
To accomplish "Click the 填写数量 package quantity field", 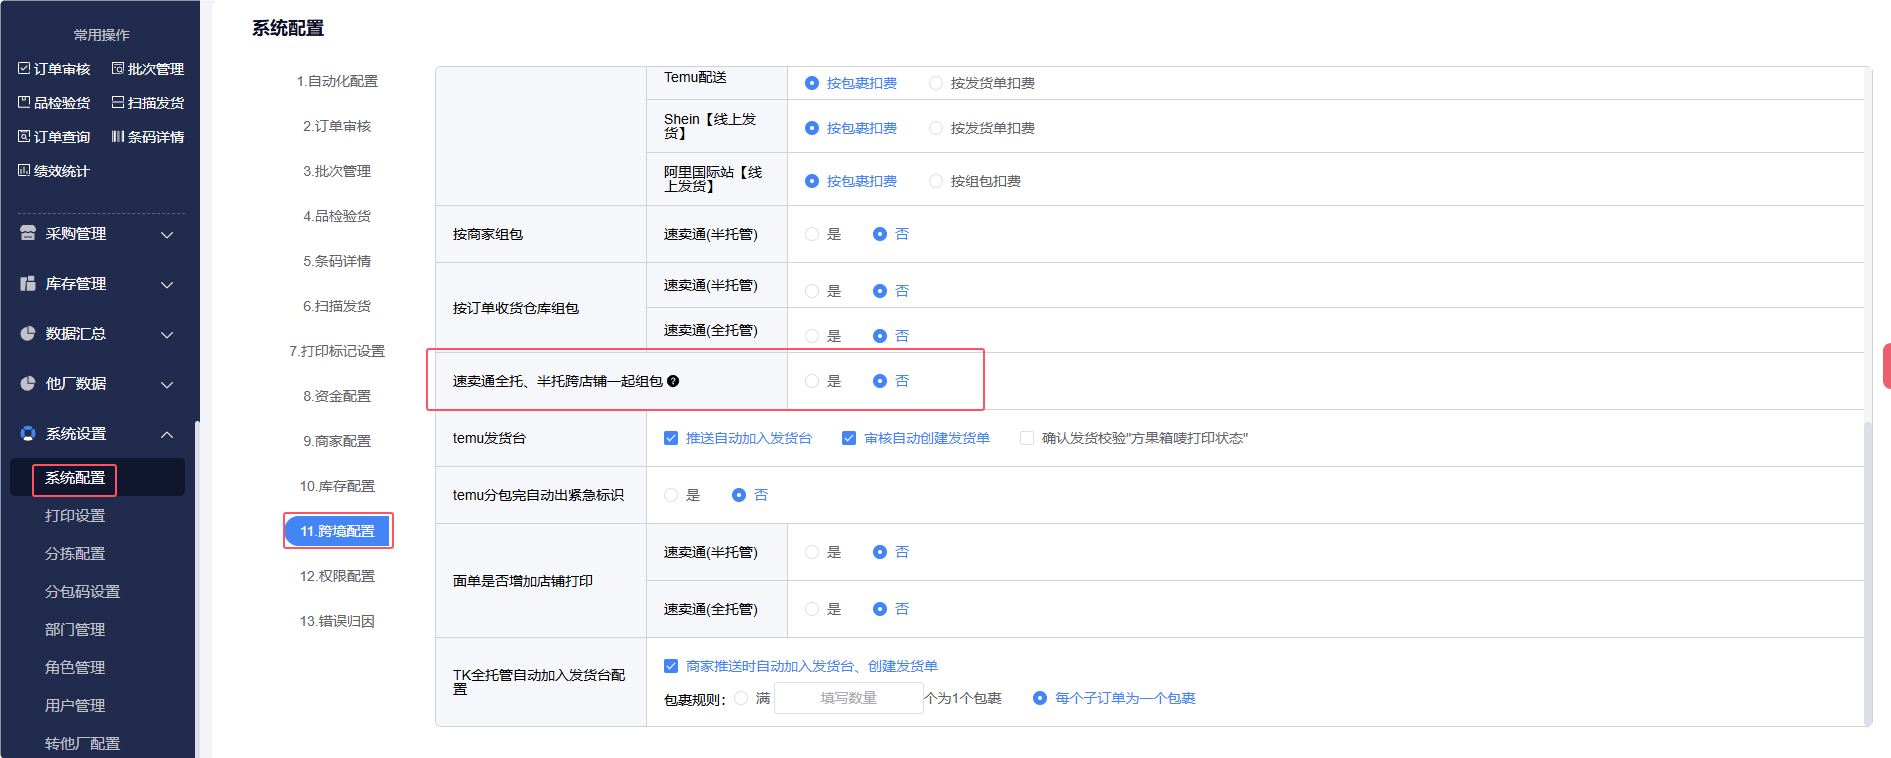I will [x=848, y=698].
